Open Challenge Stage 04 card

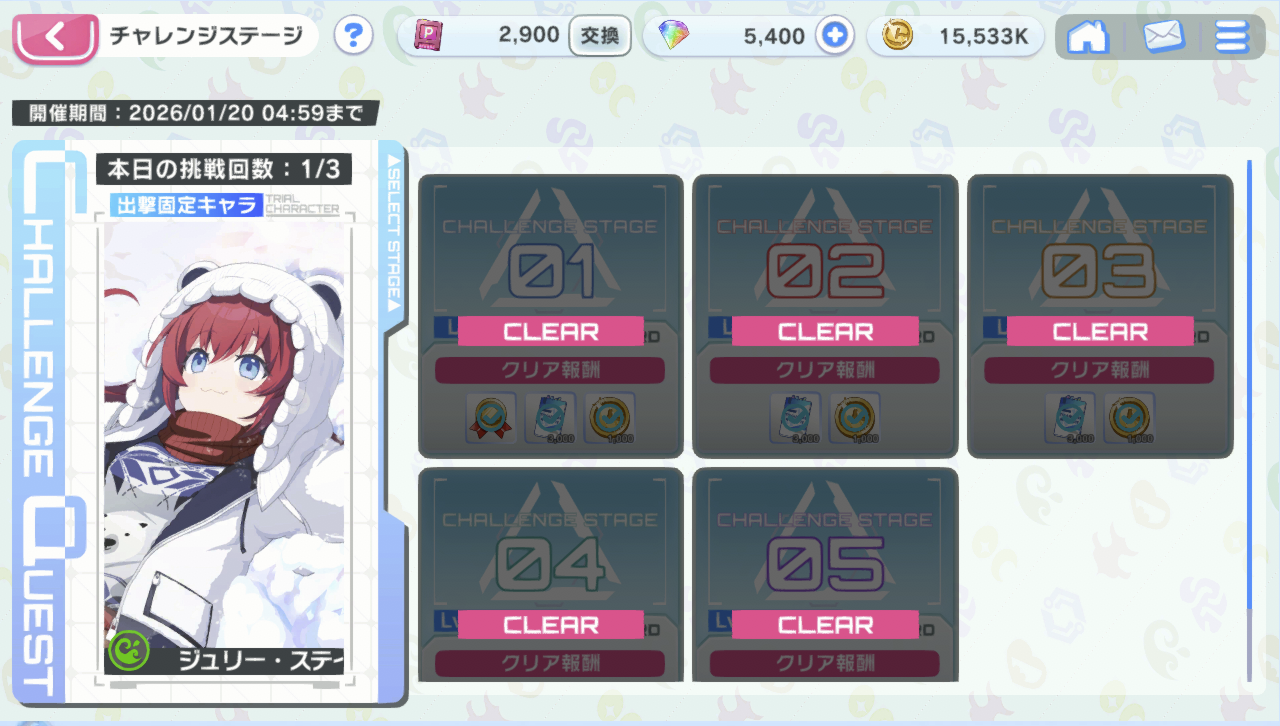551,575
